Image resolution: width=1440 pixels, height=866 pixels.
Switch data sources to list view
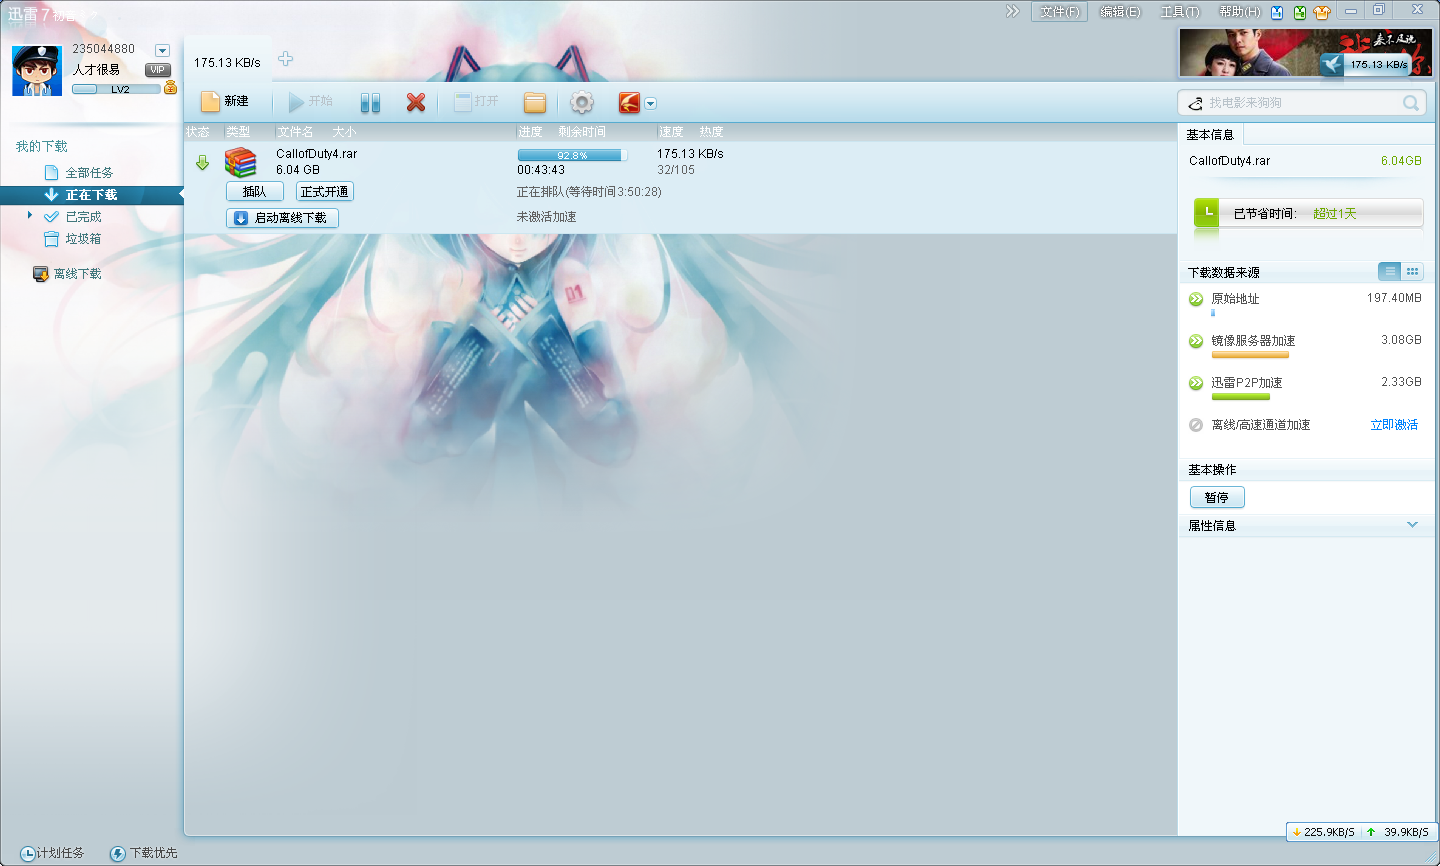click(x=1390, y=272)
